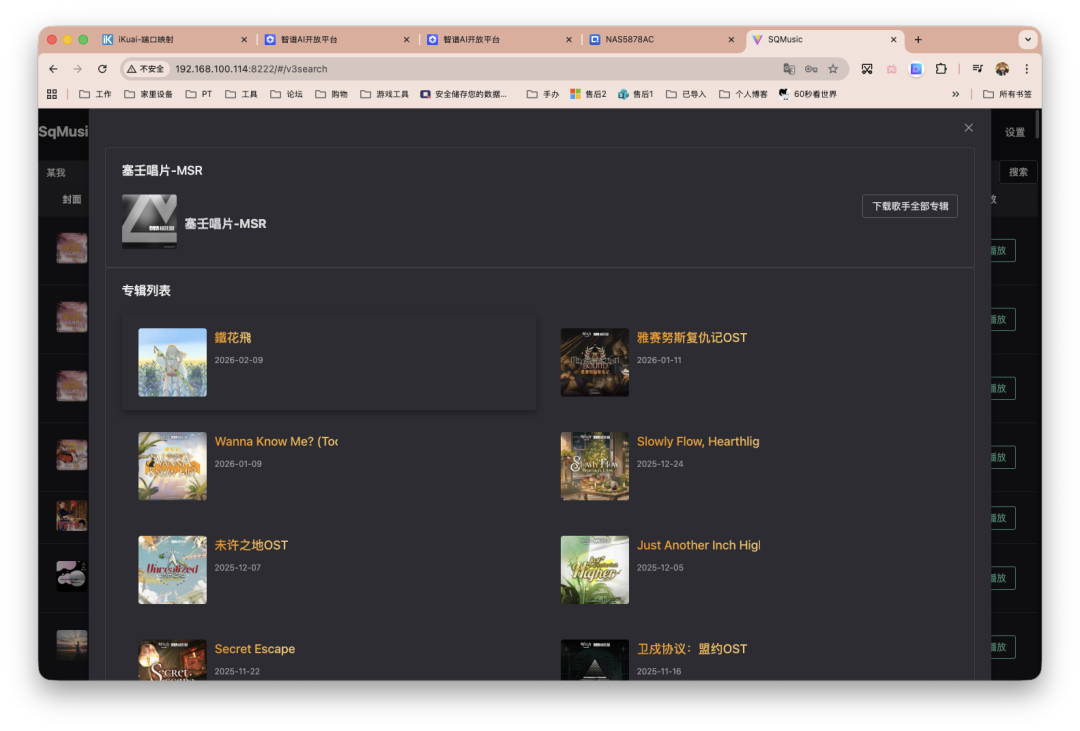Click the back navigation arrow

[x=52, y=68]
